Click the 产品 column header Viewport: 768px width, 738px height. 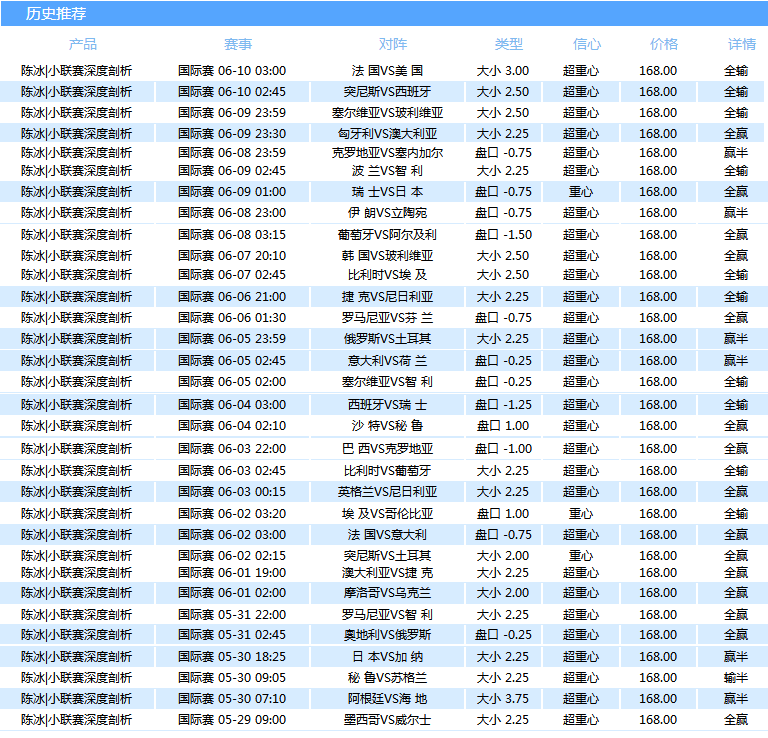[x=83, y=45]
